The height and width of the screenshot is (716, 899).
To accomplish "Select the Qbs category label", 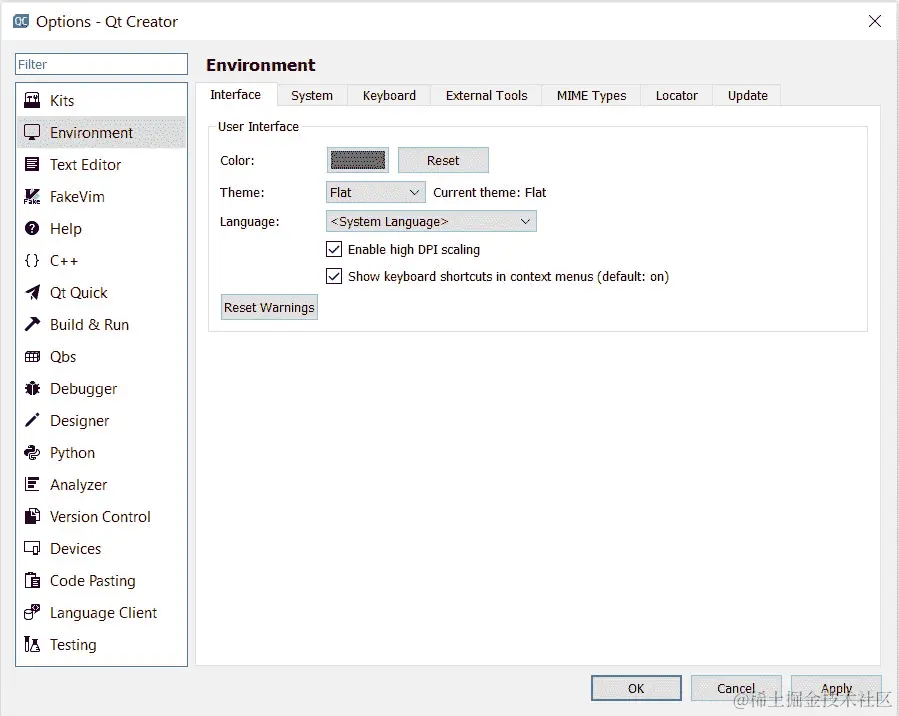I will pos(63,357).
